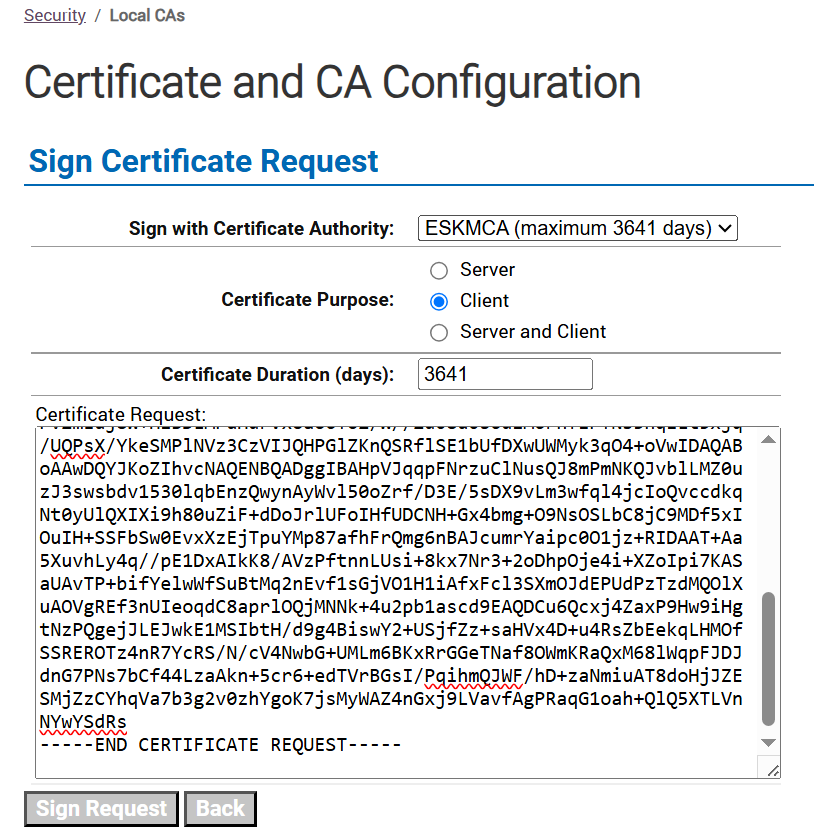Click the Certificate Duration days field
The width and height of the screenshot is (814, 837).
(x=505, y=374)
